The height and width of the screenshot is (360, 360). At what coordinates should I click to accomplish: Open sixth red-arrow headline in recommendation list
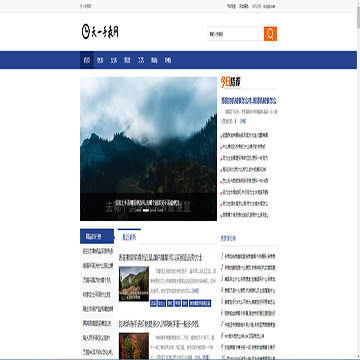click(x=245, y=192)
